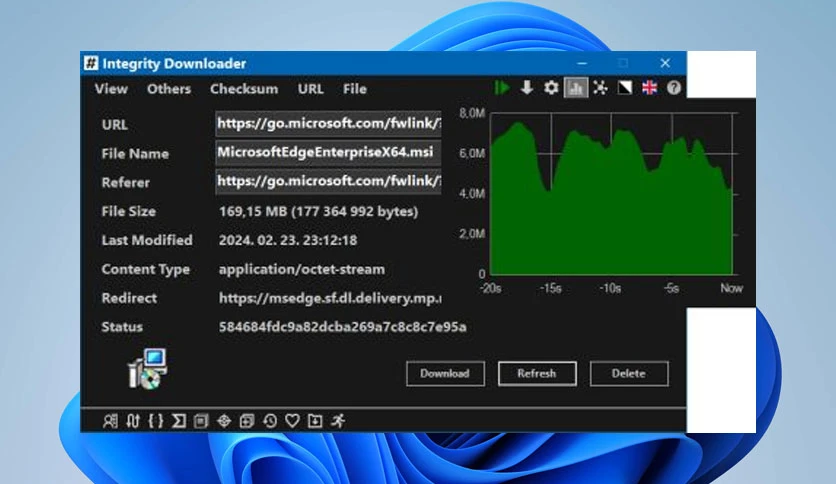
Task: Minimize the Integrity Downloader window
Action: [x=582, y=63]
